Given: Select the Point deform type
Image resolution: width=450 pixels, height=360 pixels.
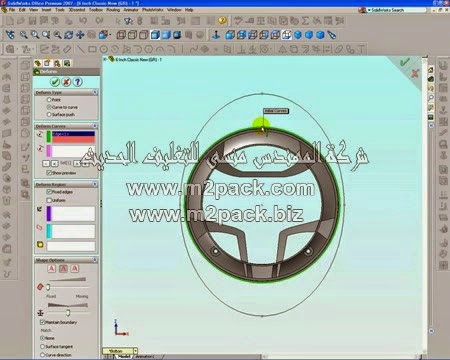Looking at the screenshot, I should tap(49, 100).
